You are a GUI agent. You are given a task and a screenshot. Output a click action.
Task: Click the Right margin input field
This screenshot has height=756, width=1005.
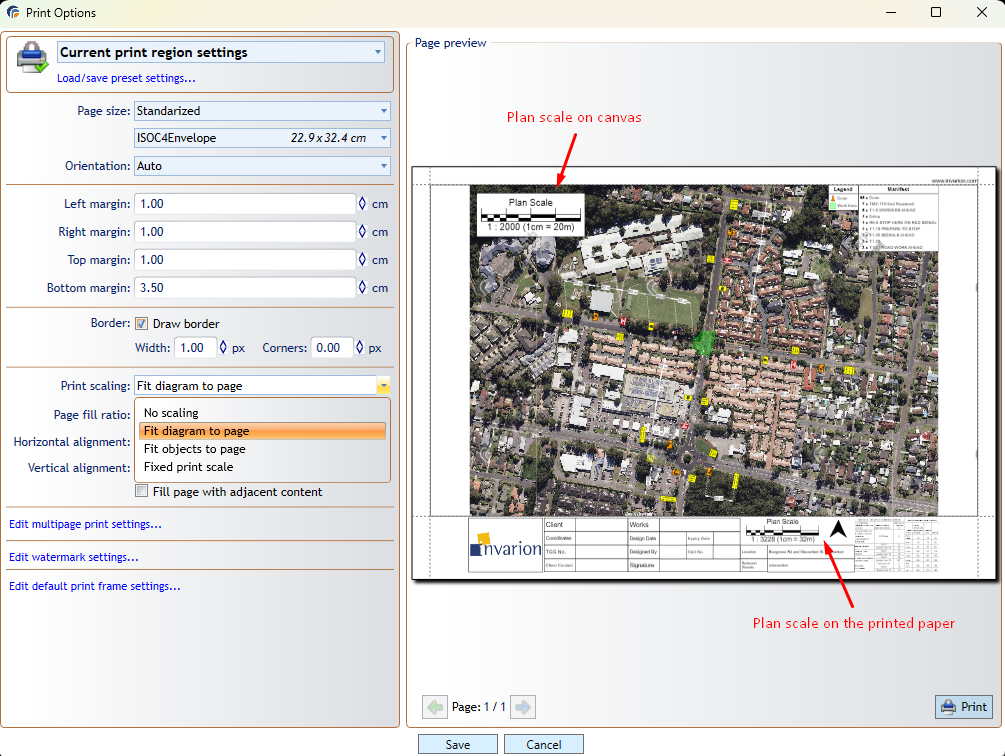pos(245,232)
